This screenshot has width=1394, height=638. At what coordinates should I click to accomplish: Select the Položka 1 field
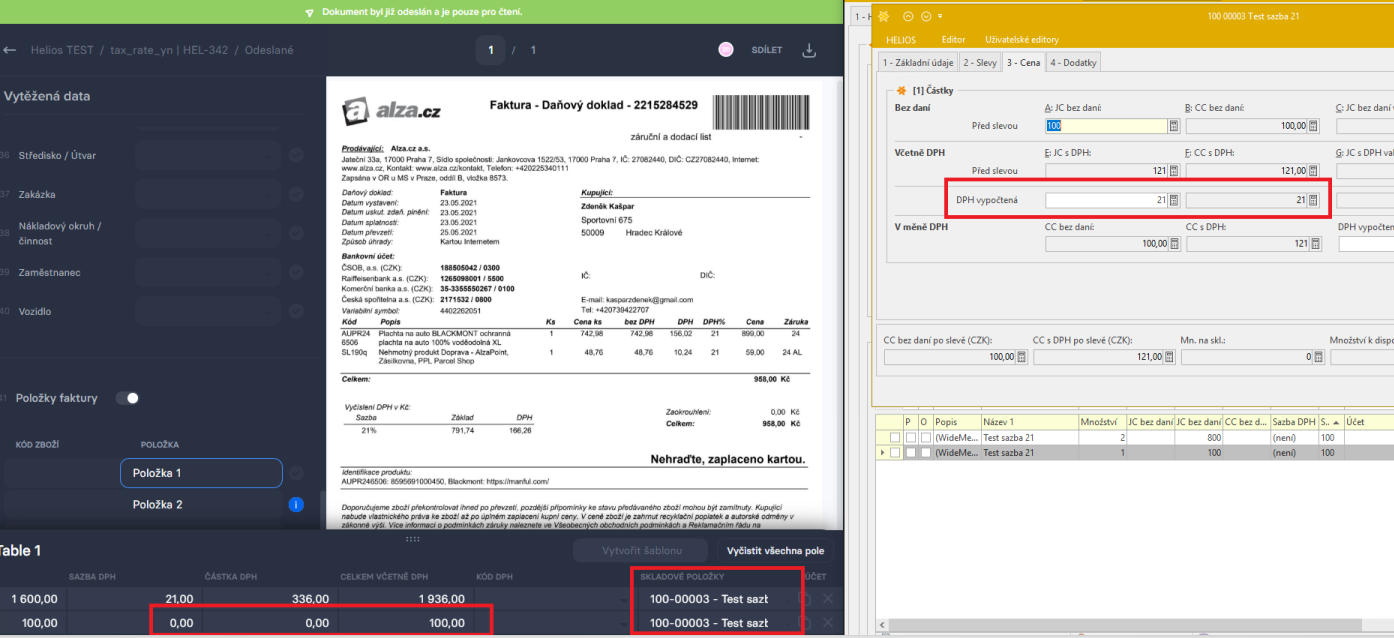tap(201, 473)
